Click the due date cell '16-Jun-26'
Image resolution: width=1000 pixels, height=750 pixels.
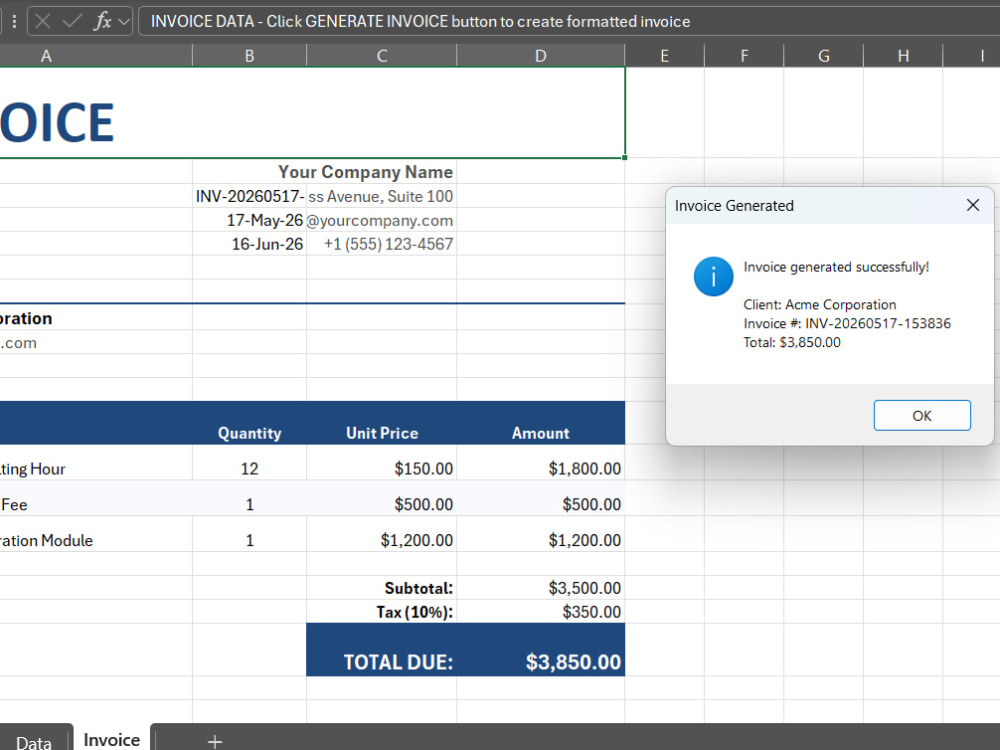[249, 244]
